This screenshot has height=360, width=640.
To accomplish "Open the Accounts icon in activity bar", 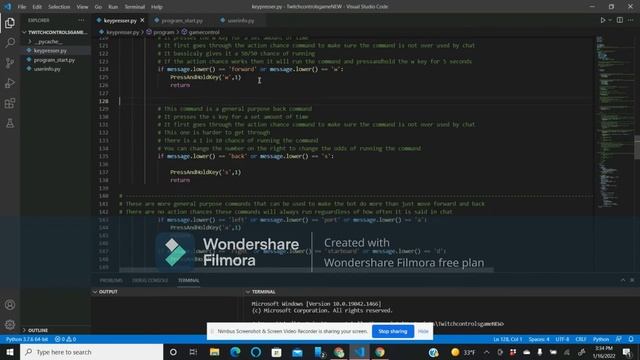I will click(x=10, y=304).
